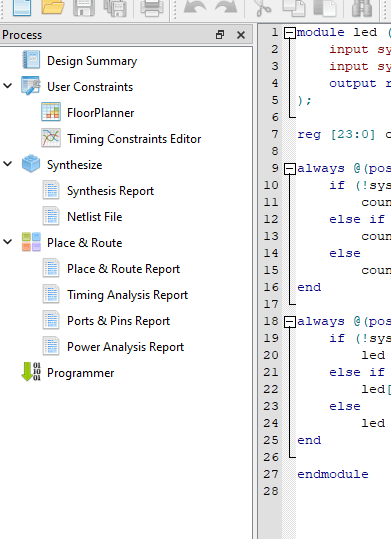The height and width of the screenshot is (539, 391).
Task: Click the Process panel title
Action: (x=22, y=35)
